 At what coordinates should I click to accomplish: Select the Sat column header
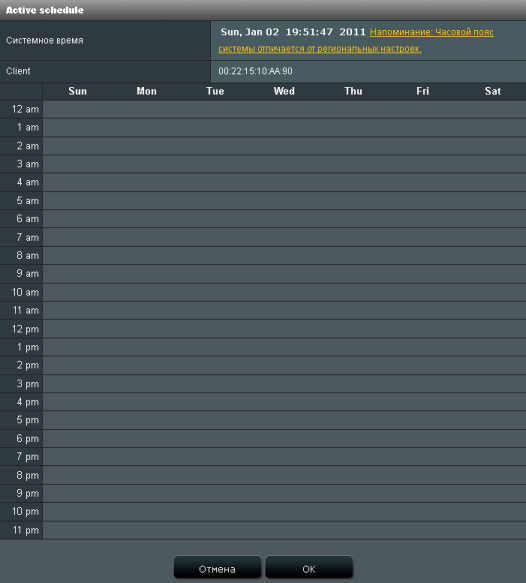point(492,91)
